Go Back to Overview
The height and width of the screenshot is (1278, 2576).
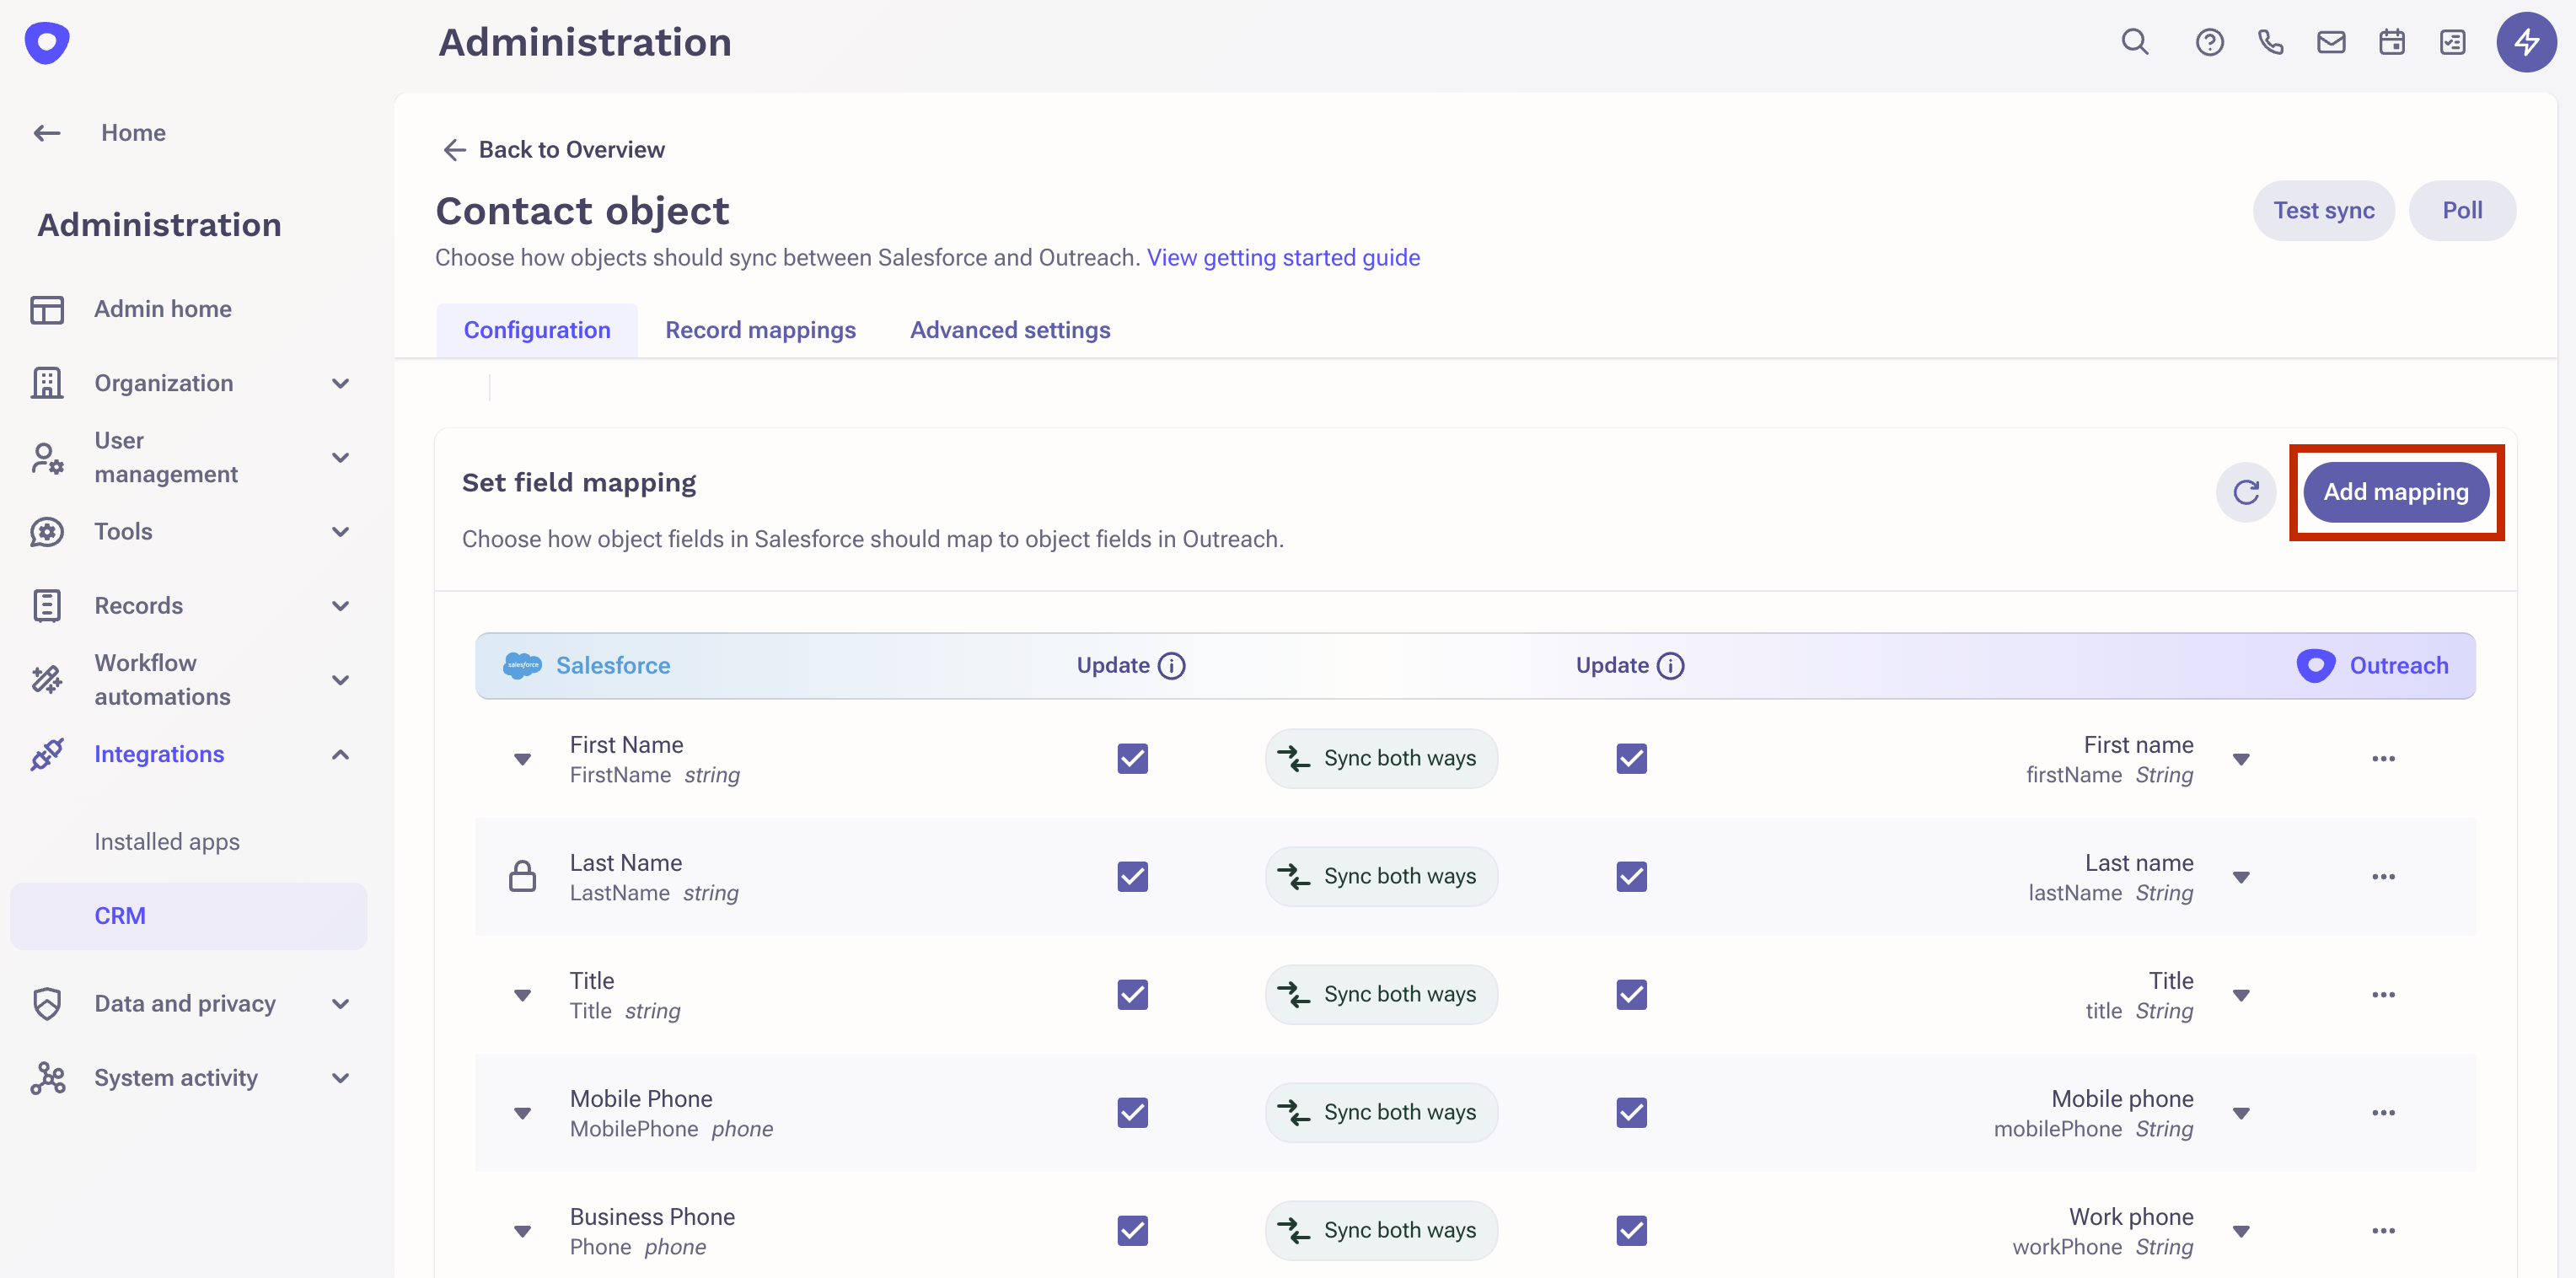coord(554,150)
